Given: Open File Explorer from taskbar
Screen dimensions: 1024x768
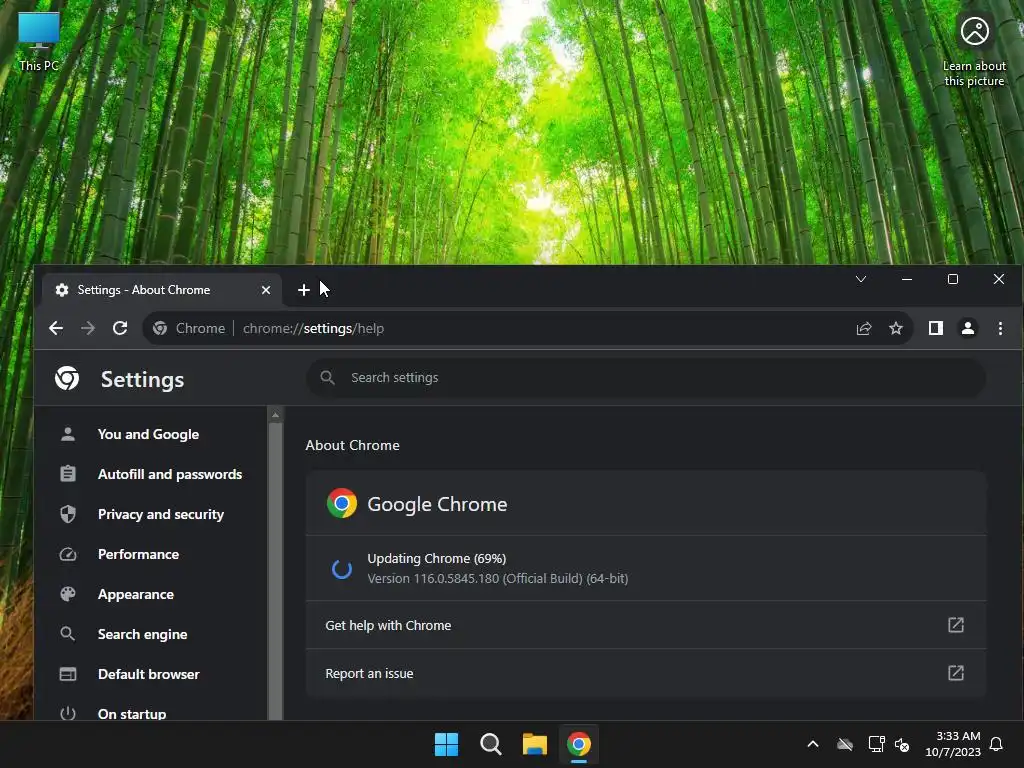Looking at the screenshot, I should [x=534, y=744].
